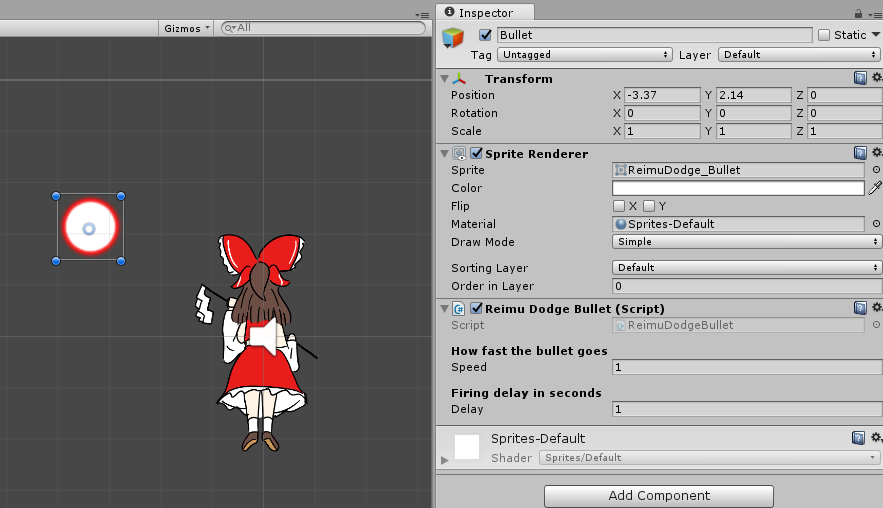Click the Position Z field
This screenshot has width=883, height=508.
click(845, 95)
